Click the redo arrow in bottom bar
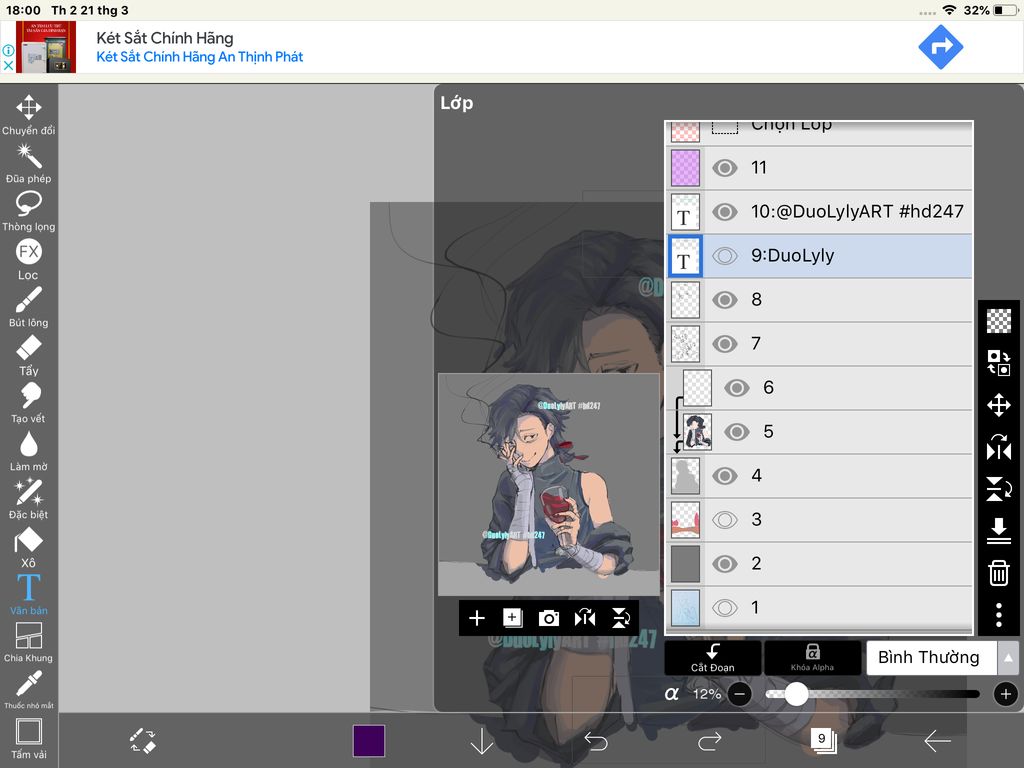1024x768 pixels. click(709, 741)
